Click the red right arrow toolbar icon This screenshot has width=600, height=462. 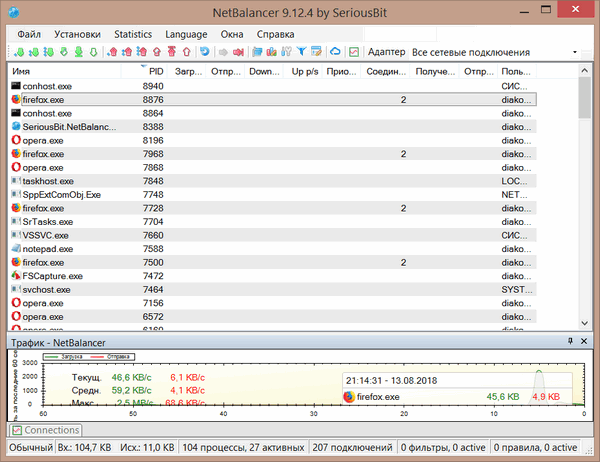(238, 52)
